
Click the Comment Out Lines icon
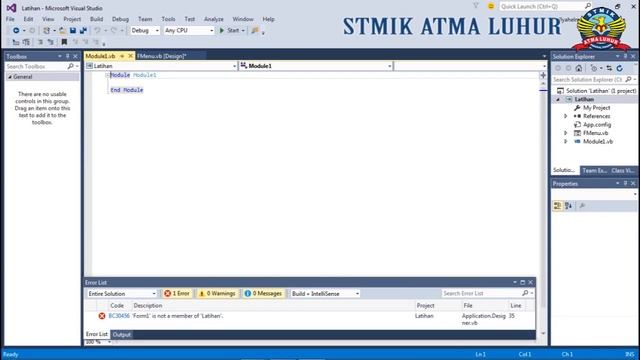click(x=40, y=42)
